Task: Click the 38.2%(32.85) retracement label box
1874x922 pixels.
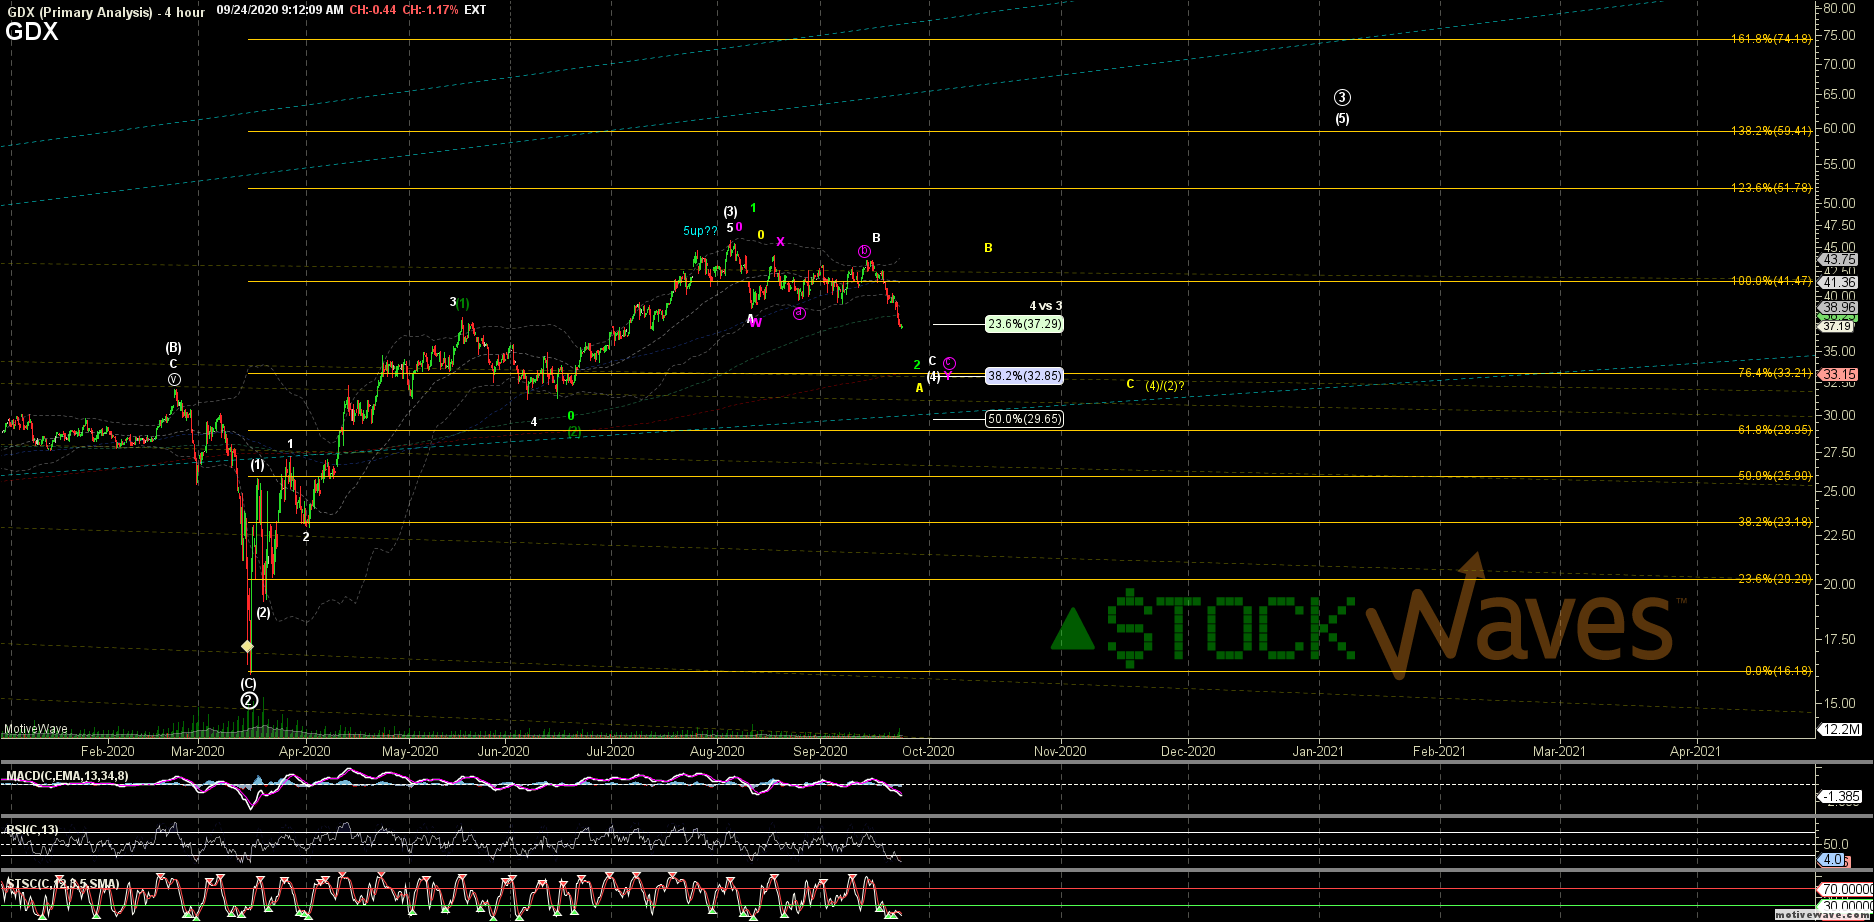Action: click(1023, 376)
